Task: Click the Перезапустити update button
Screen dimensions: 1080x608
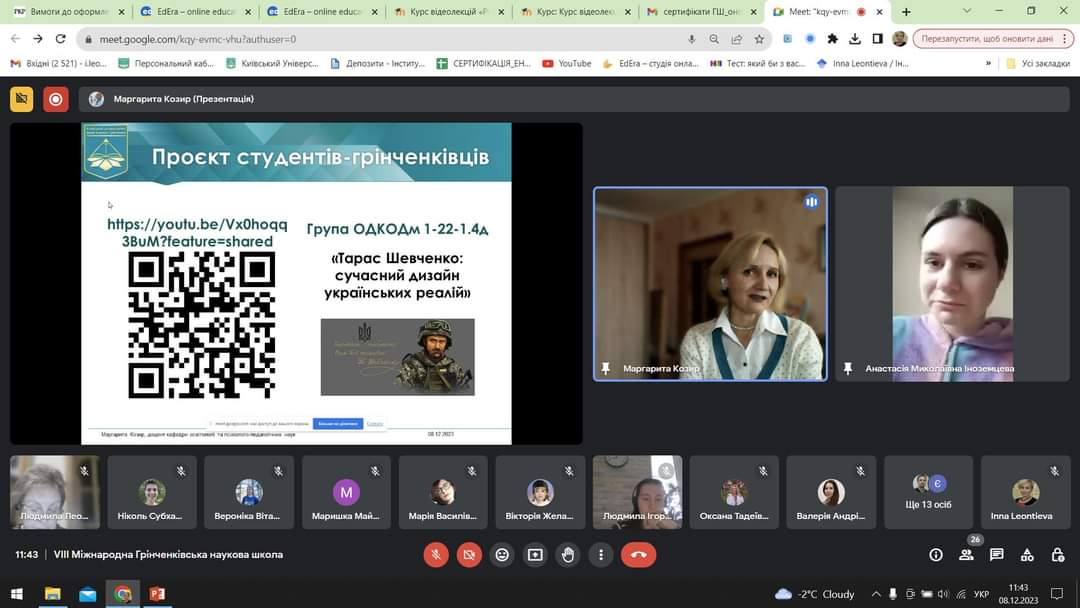Action: pyautogui.click(x=986, y=39)
